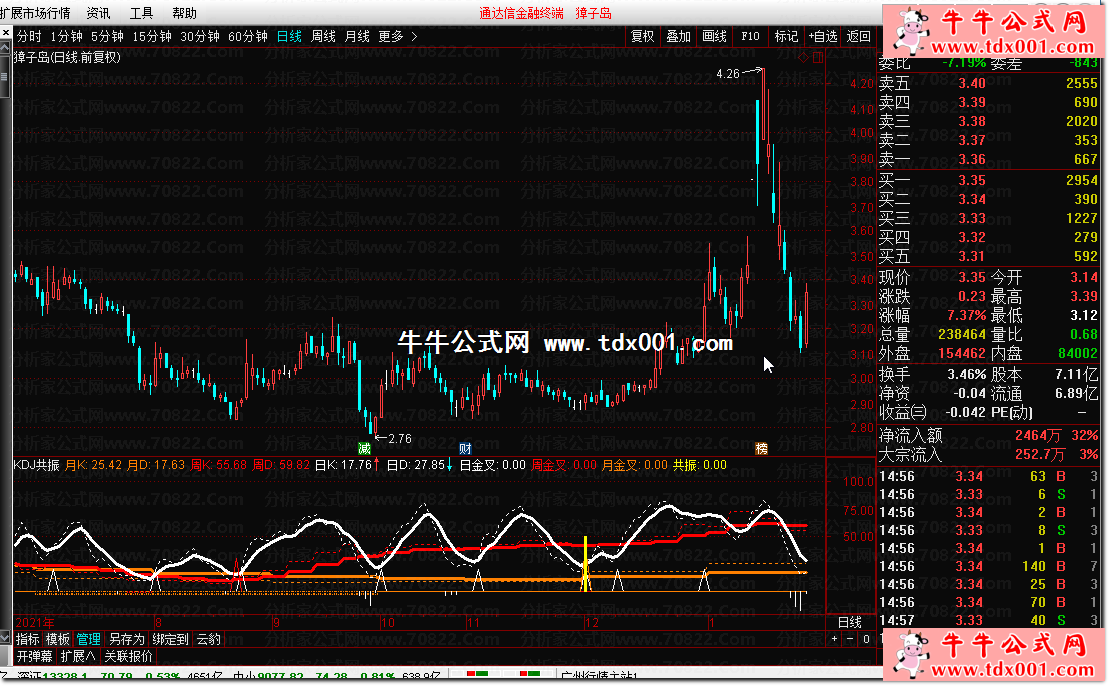This screenshot has width=1110, height=686.
Task: Click the 2.76 low price label
Action: pyautogui.click(x=400, y=439)
